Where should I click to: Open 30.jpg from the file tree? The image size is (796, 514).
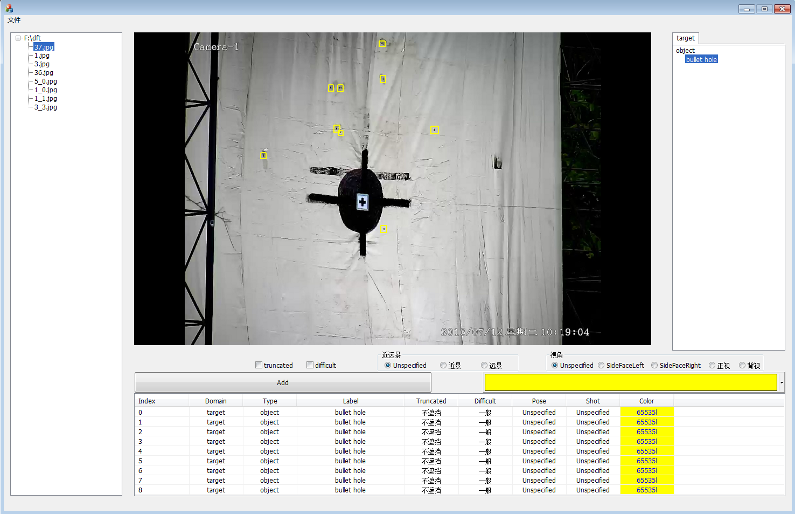coord(43,73)
